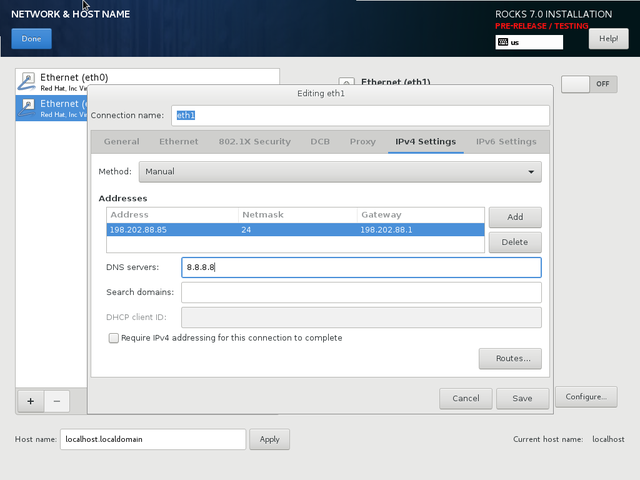Click in the DNS servers field
Viewport: 640px width, 480px height.
361,267
